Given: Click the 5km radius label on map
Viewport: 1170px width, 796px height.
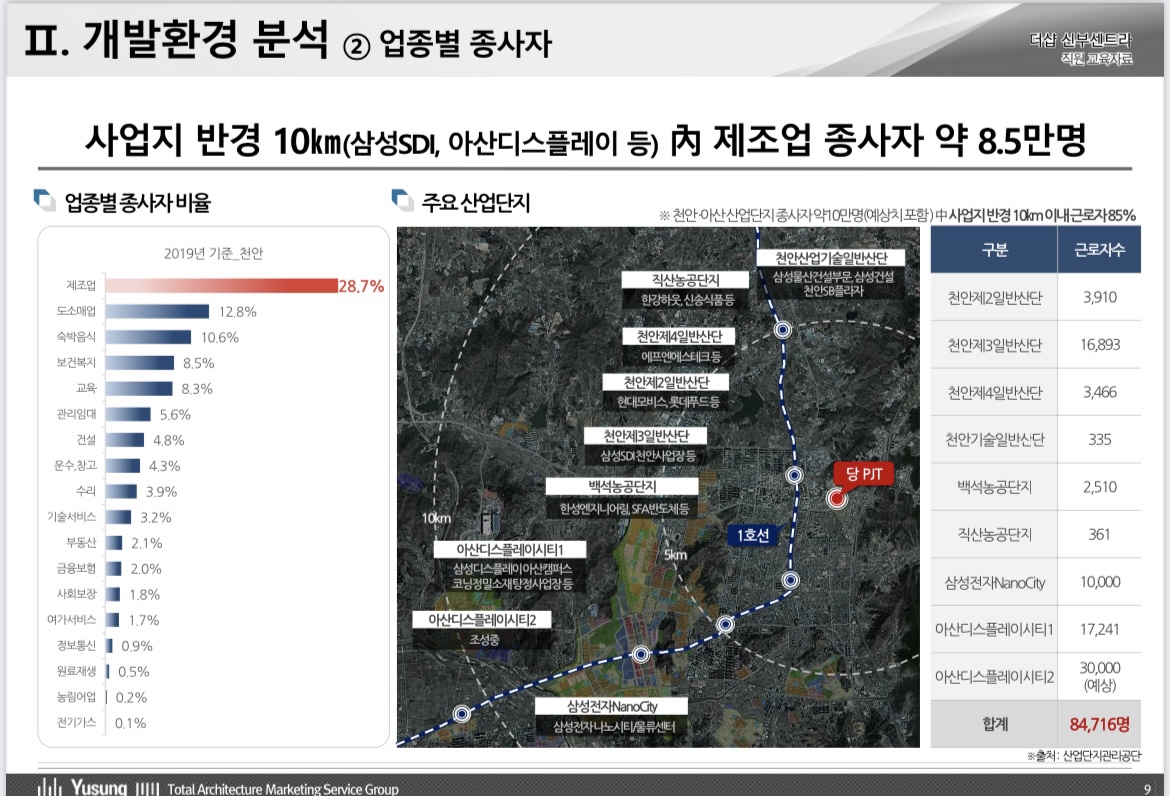Looking at the screenshot, I should [675, 555].
